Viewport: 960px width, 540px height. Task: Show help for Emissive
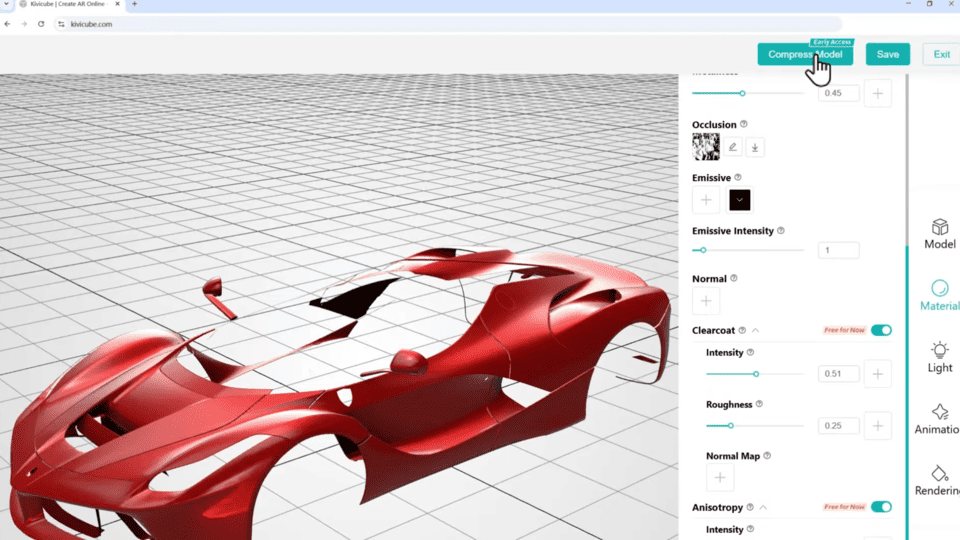tap(738, 178)
